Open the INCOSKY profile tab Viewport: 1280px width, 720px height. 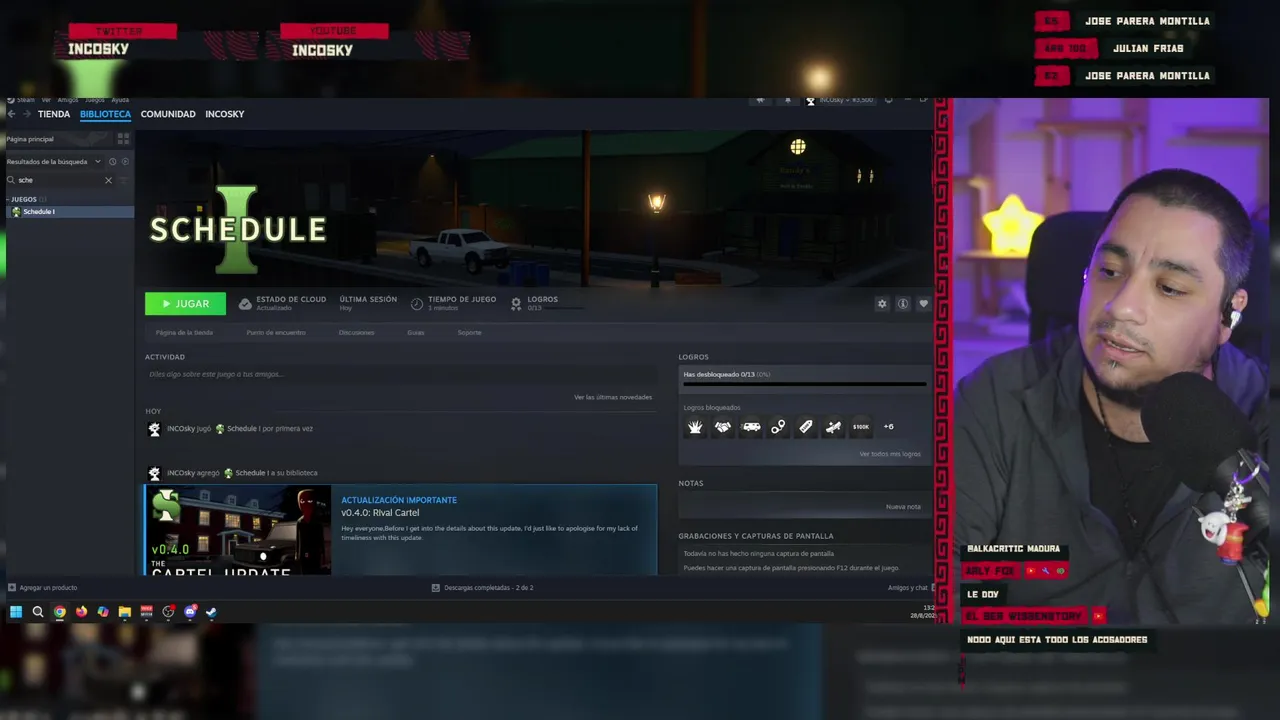pos(224,114)
